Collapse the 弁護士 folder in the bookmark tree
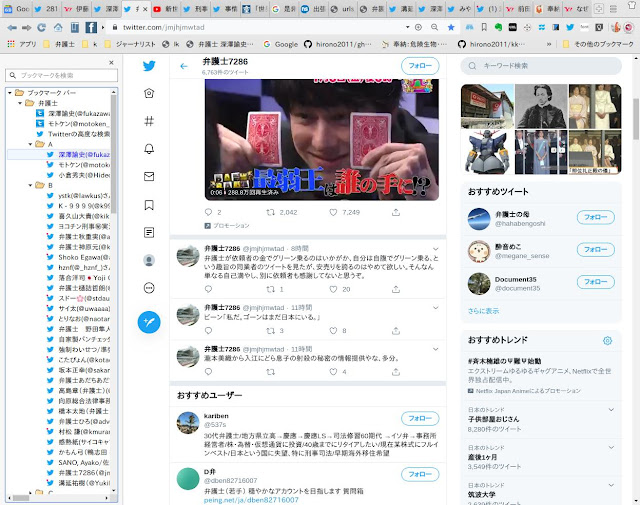Viewport: 640px width, 505px height. 20,103
